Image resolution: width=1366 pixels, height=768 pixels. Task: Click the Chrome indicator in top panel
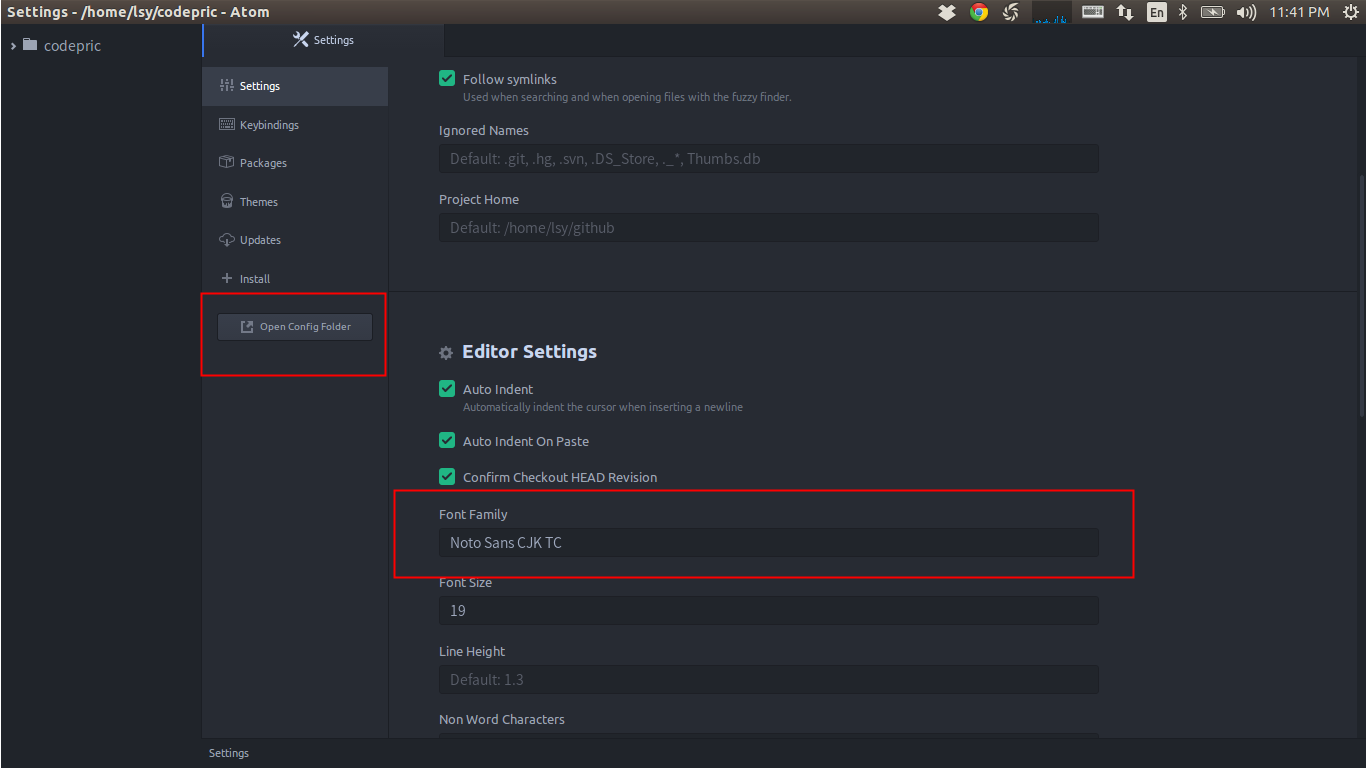coord(979,12)
